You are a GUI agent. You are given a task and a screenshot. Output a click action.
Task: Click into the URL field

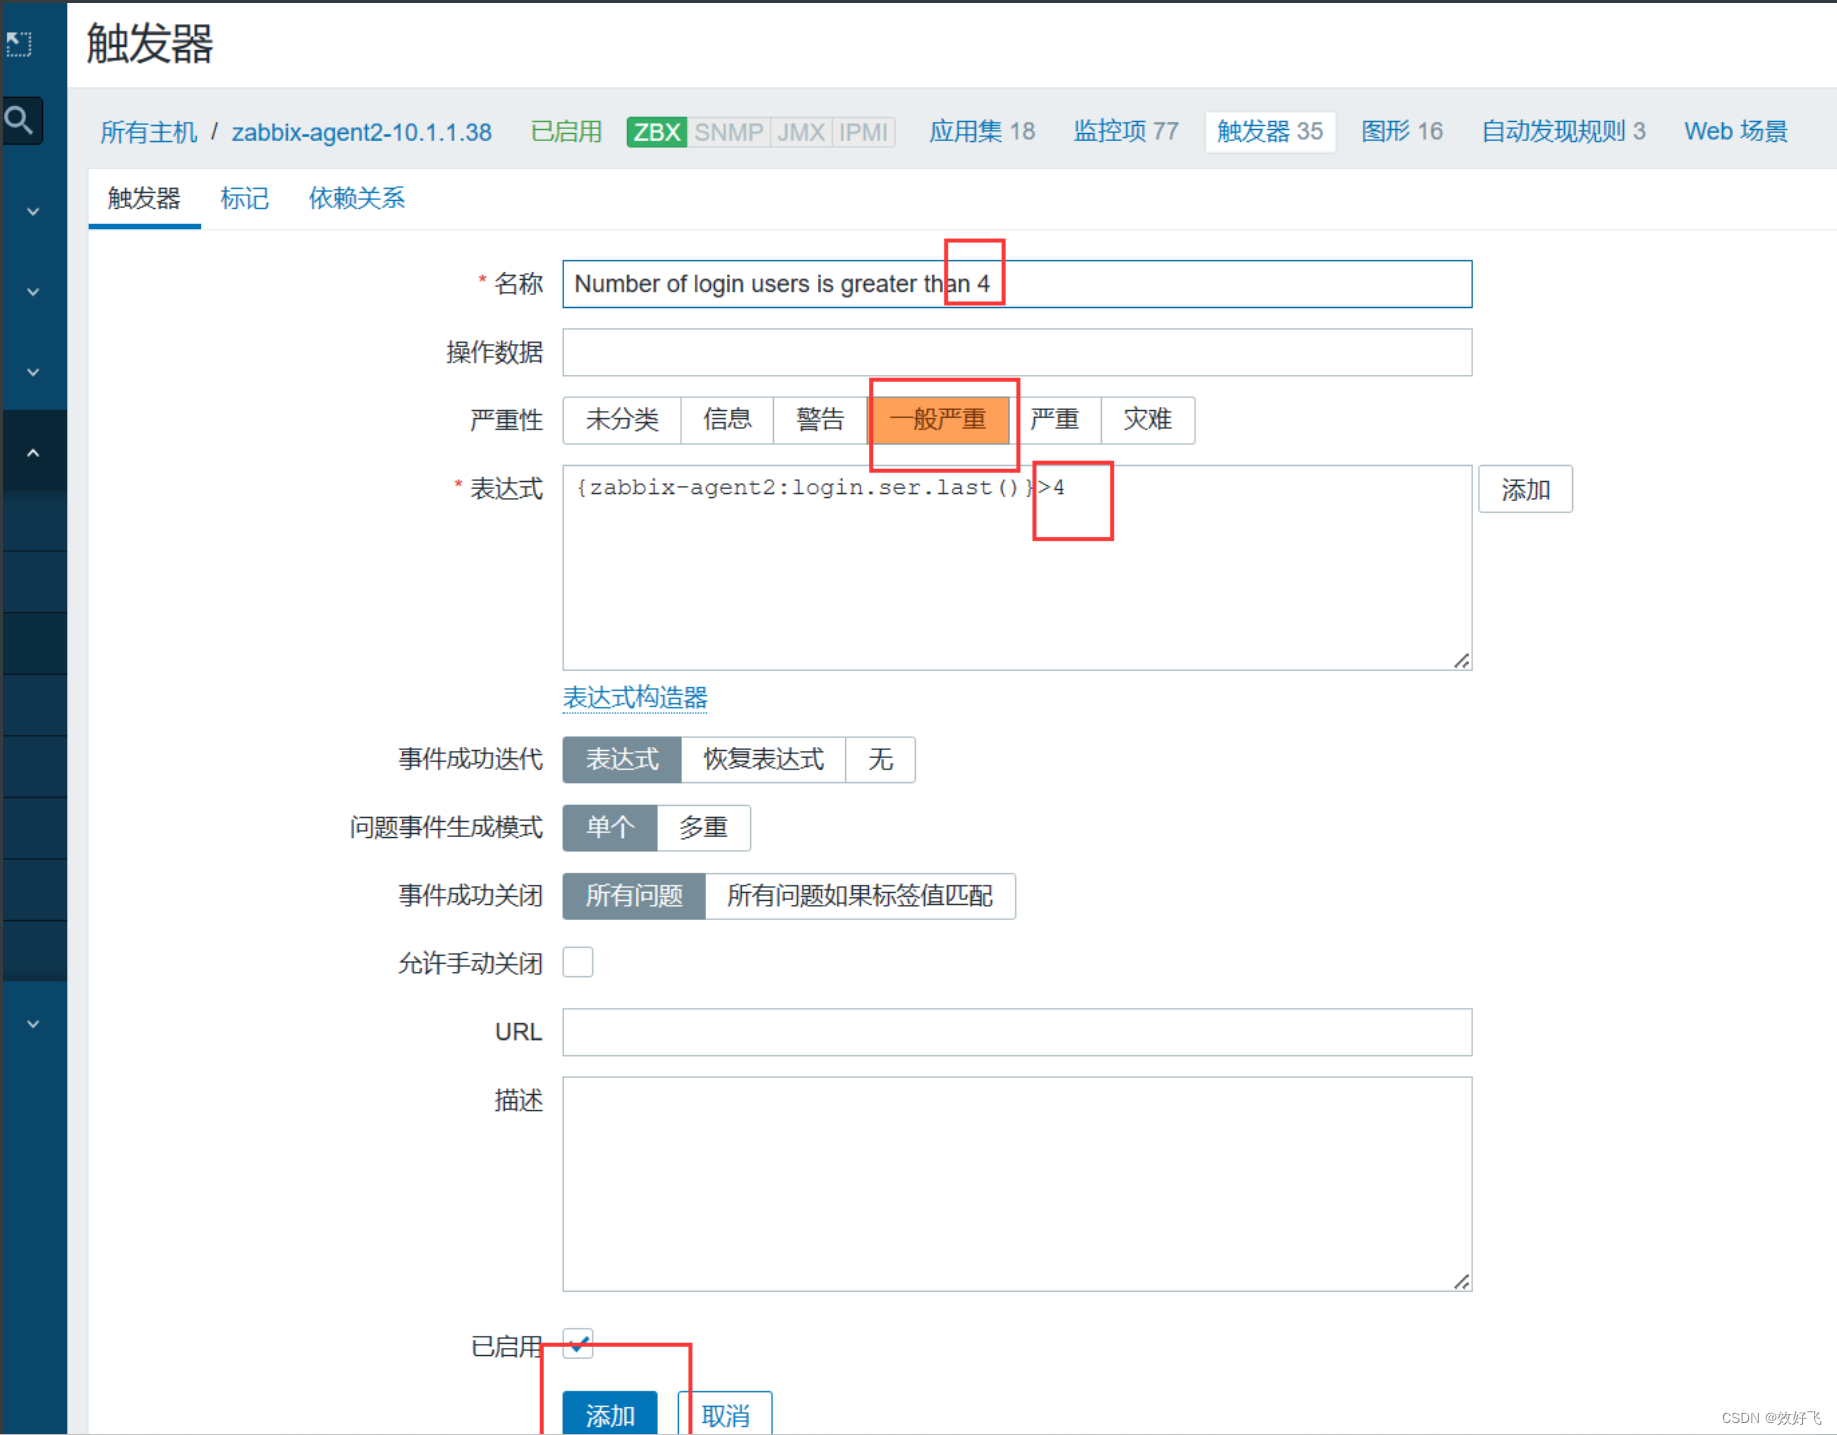point(1017,1032)
